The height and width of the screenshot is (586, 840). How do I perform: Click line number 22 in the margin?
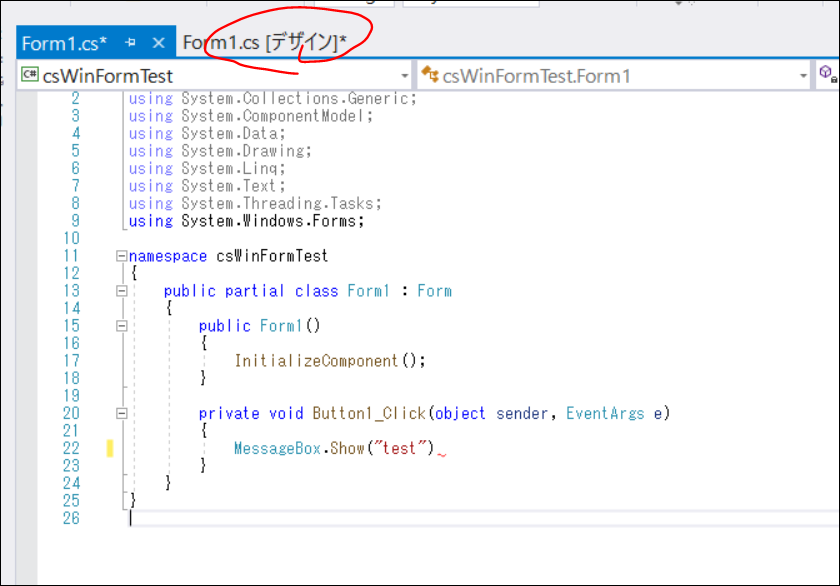tap(71, 448)
